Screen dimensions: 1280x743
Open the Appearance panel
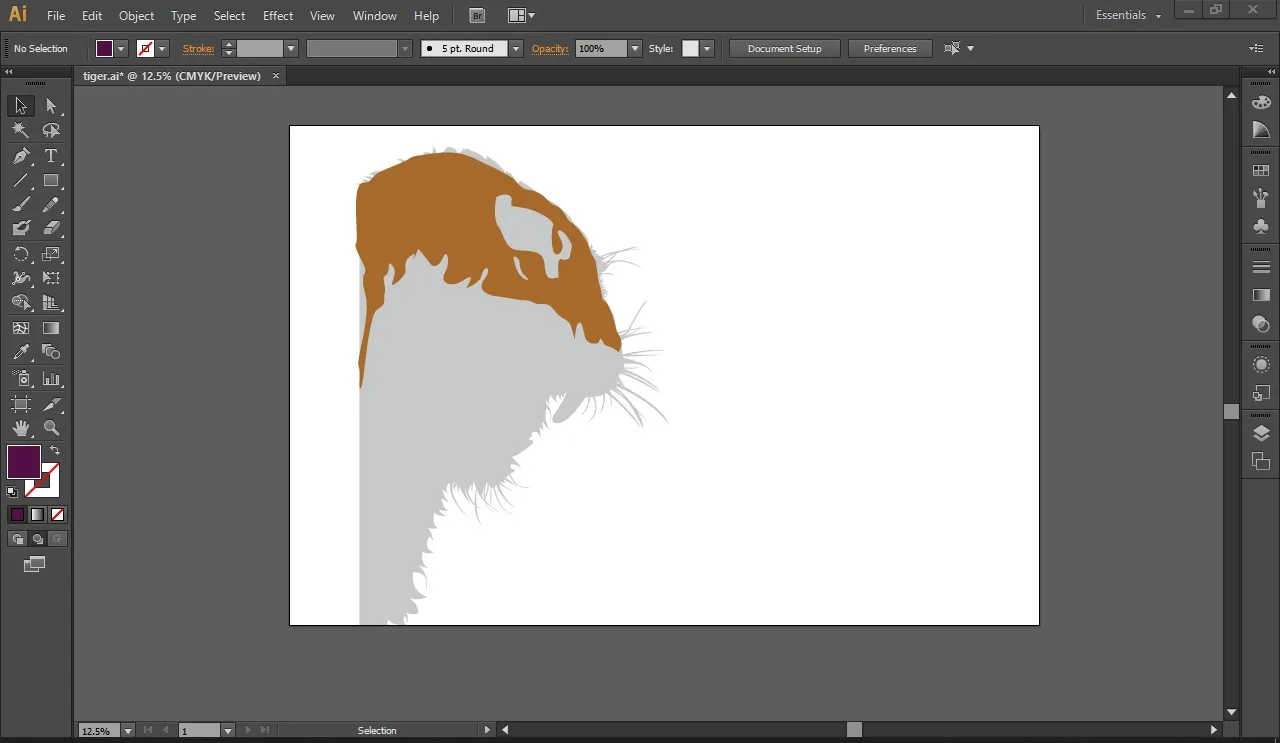(x=1261, y=365)
